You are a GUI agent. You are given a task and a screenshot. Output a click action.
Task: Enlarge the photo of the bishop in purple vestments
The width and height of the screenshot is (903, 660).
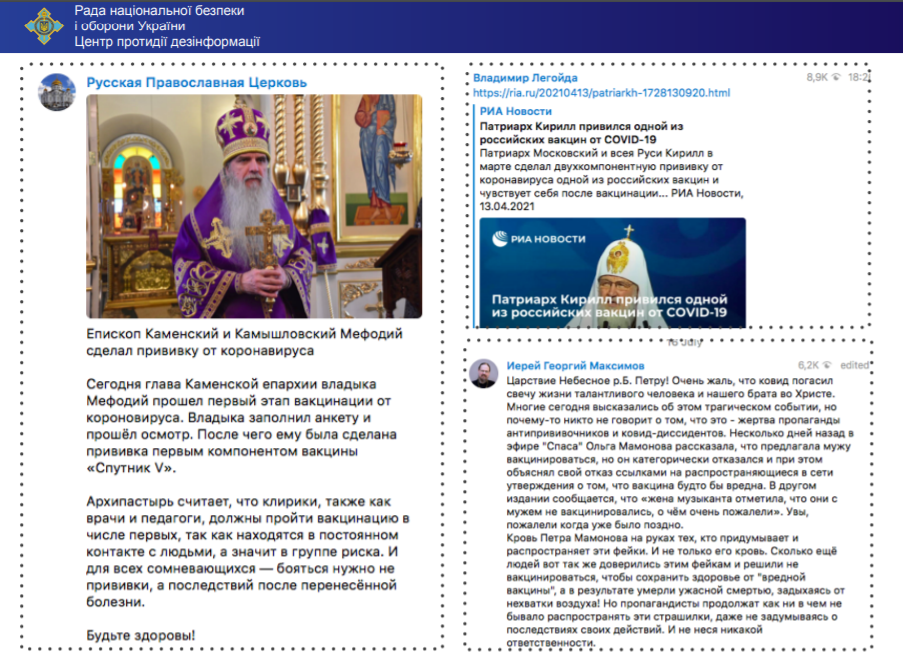tap(254, 206)
